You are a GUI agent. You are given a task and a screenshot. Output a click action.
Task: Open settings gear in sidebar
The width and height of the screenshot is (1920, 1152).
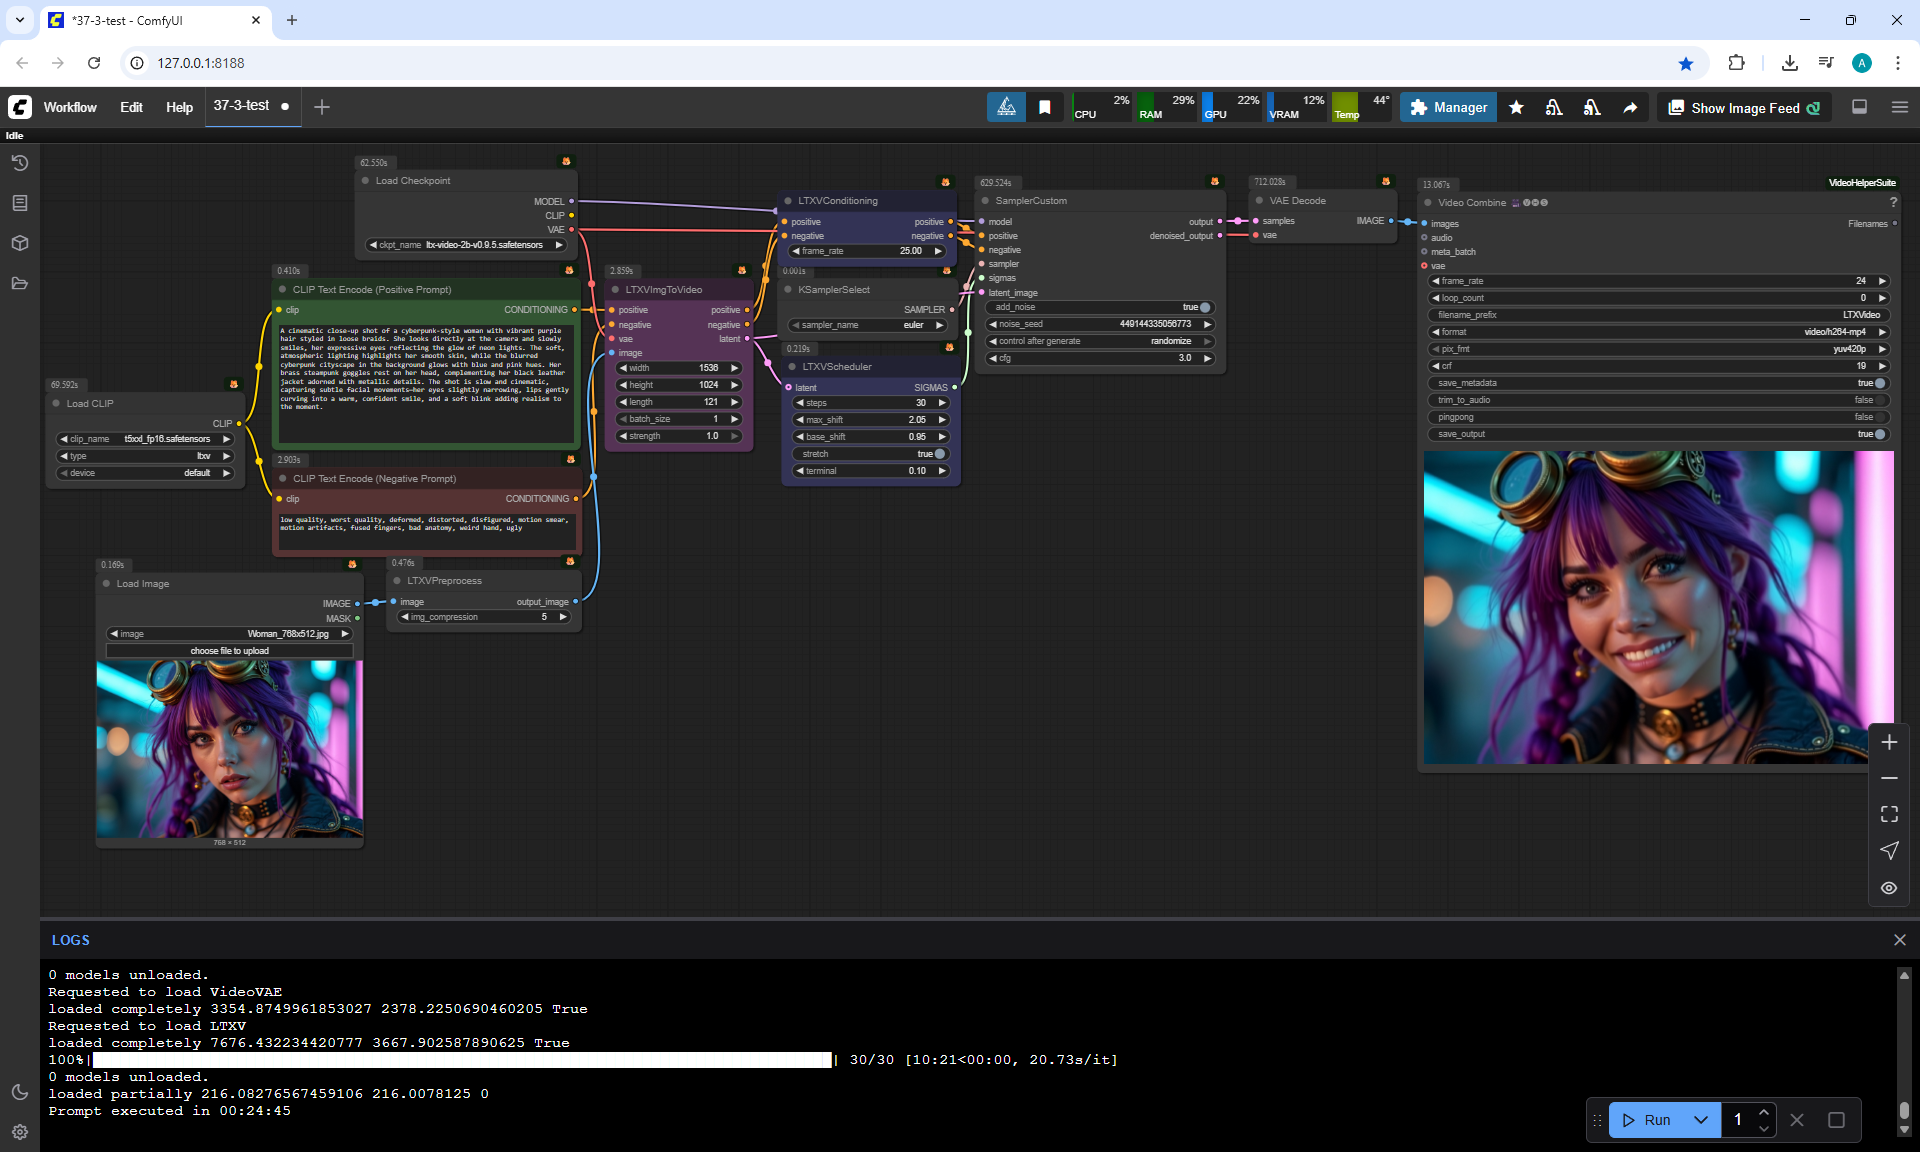tap(20, 1132)
